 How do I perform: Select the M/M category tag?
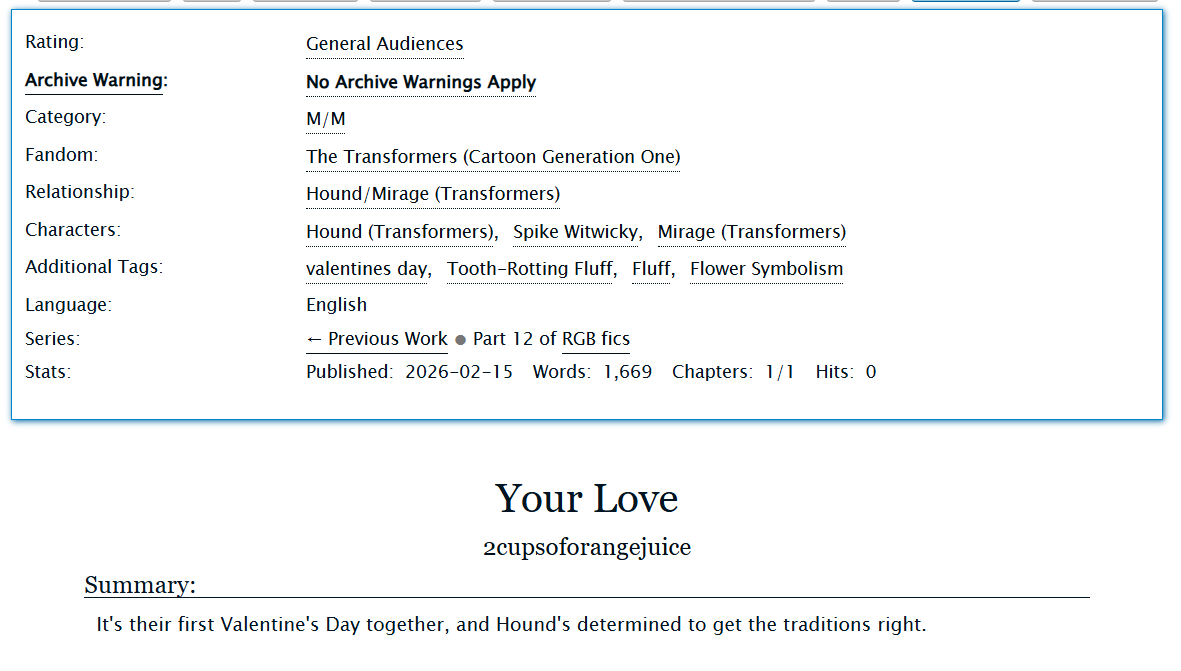[x=325, y=119]
